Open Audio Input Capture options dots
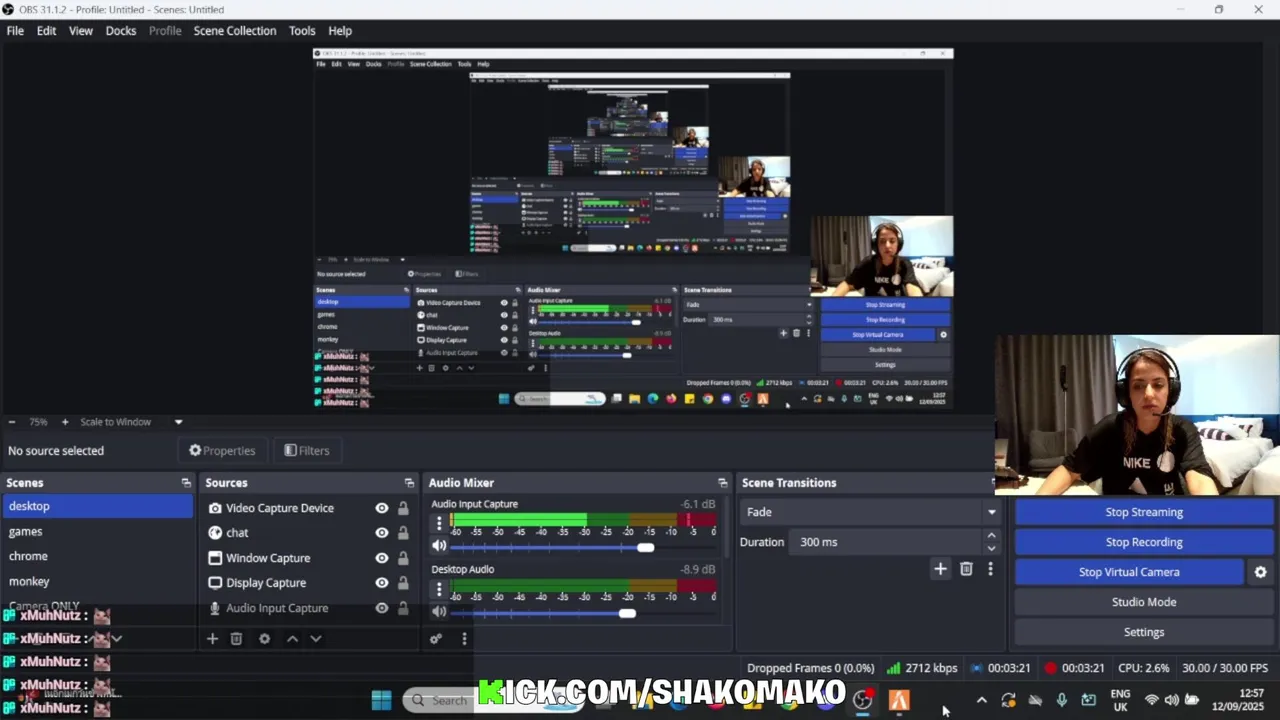1280x720 pixels. pyautogui.click(x=438, y=524)
